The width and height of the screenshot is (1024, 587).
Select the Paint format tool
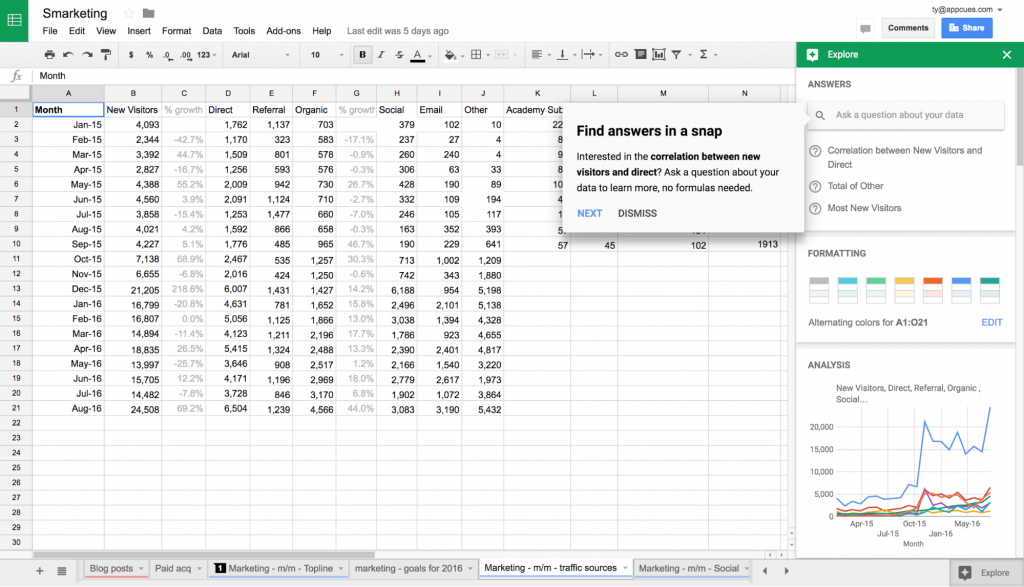click(x=105, y=55)
